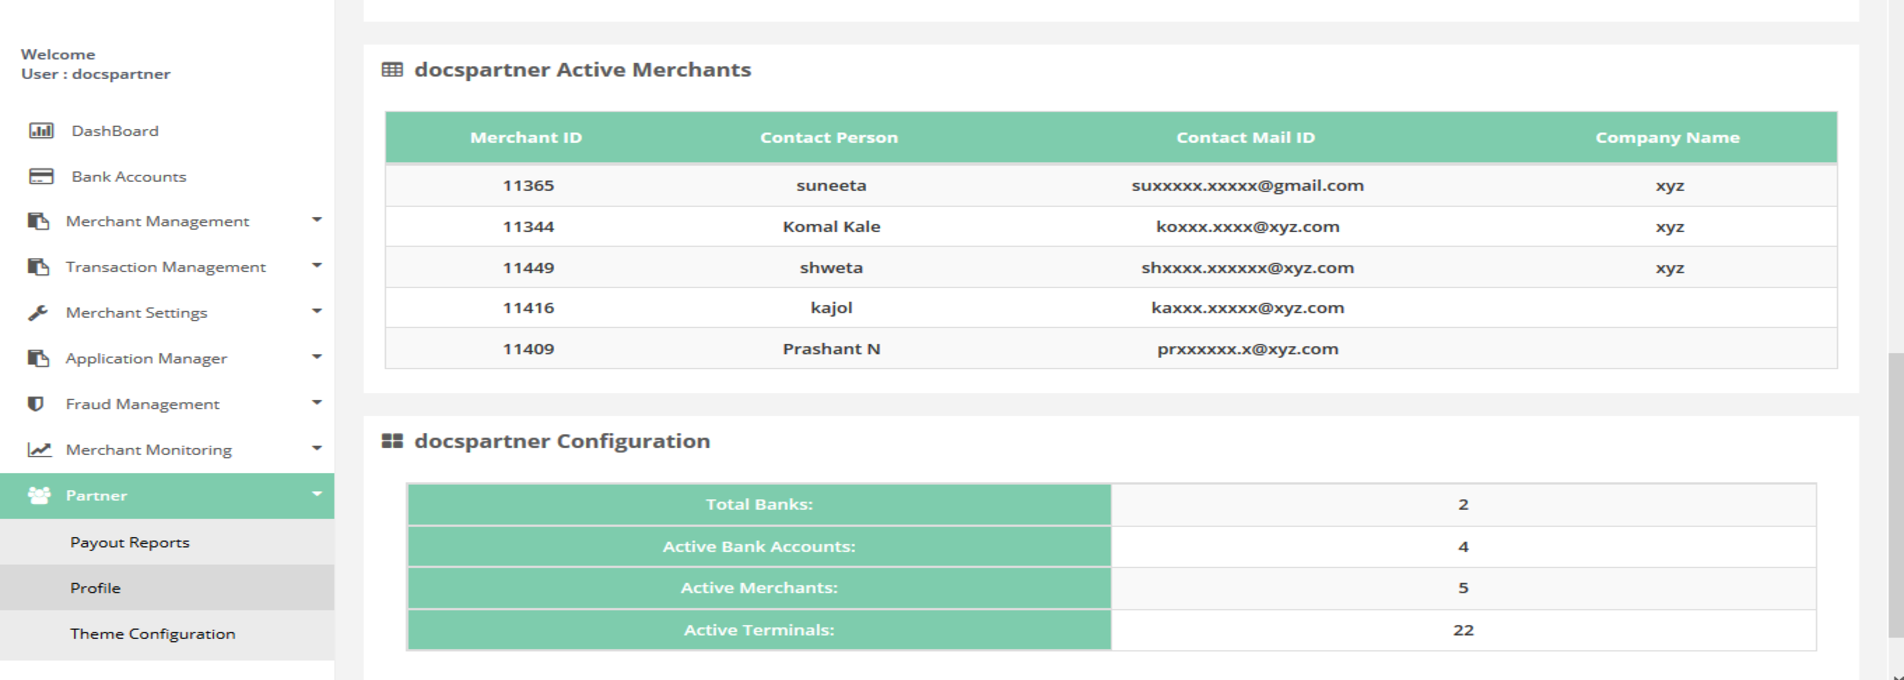Viewport: 1904px width, 680px height.
Task: Open the Bank Accounts link
Action: pos(128,177)
